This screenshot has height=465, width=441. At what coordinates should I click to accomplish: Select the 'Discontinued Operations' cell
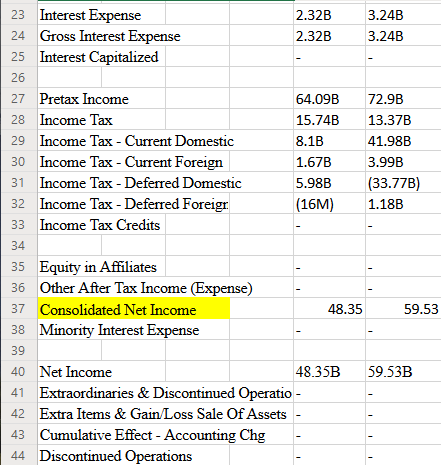pos(116,455)
